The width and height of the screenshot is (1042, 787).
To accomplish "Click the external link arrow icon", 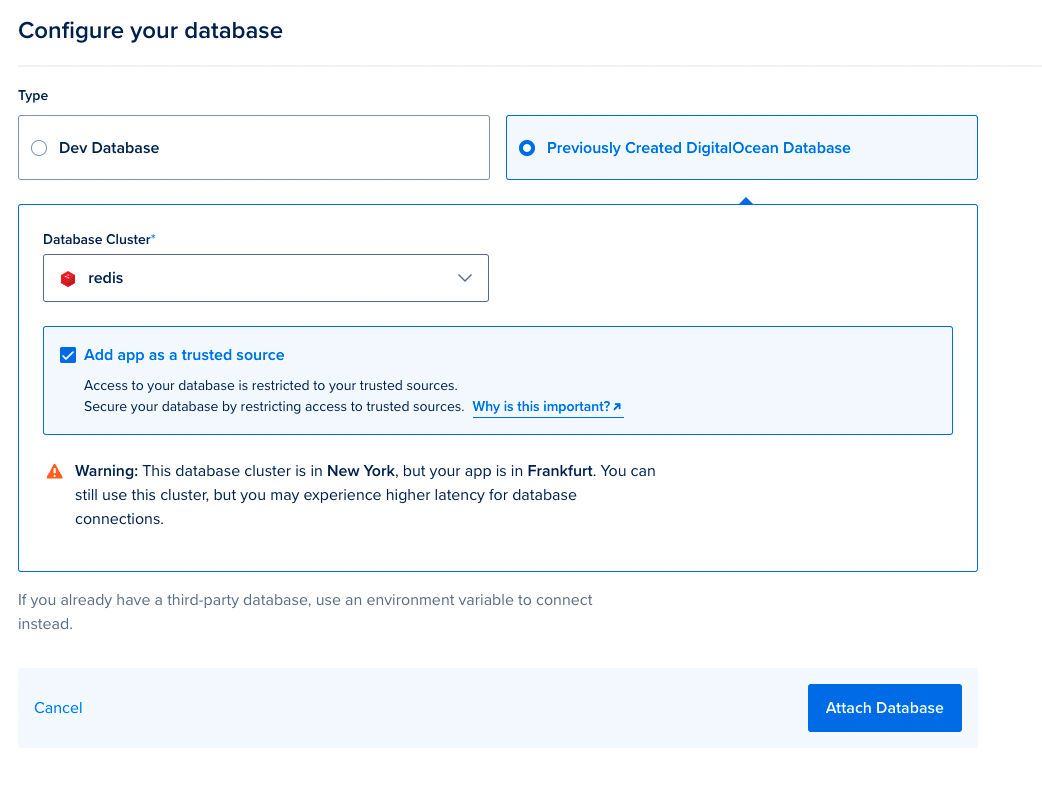I will 617,407.
